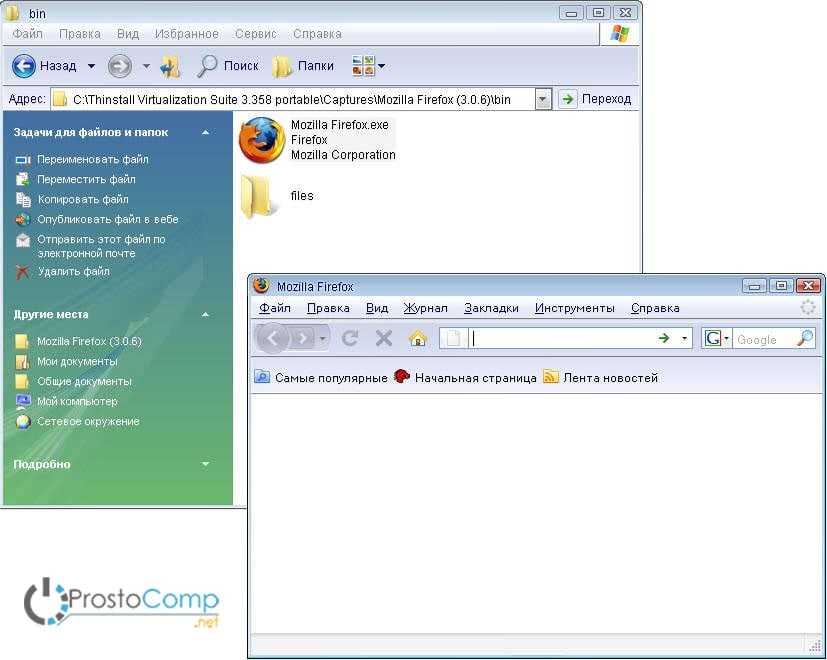
Task: Click the Explorer up-one-level folder icon
Action: coord(170,66)
